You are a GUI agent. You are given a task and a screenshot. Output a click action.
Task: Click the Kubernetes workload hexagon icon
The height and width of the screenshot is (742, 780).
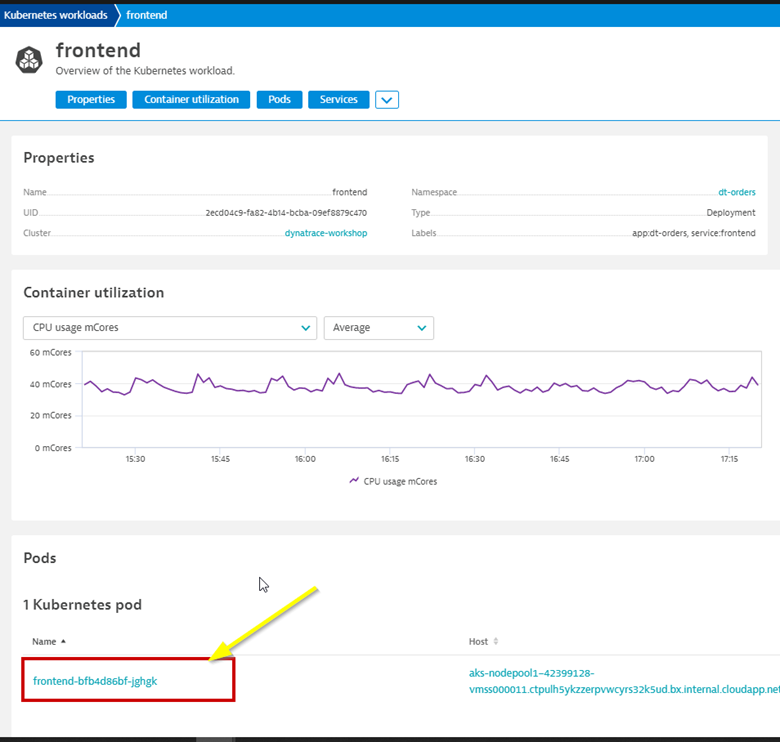29,60
